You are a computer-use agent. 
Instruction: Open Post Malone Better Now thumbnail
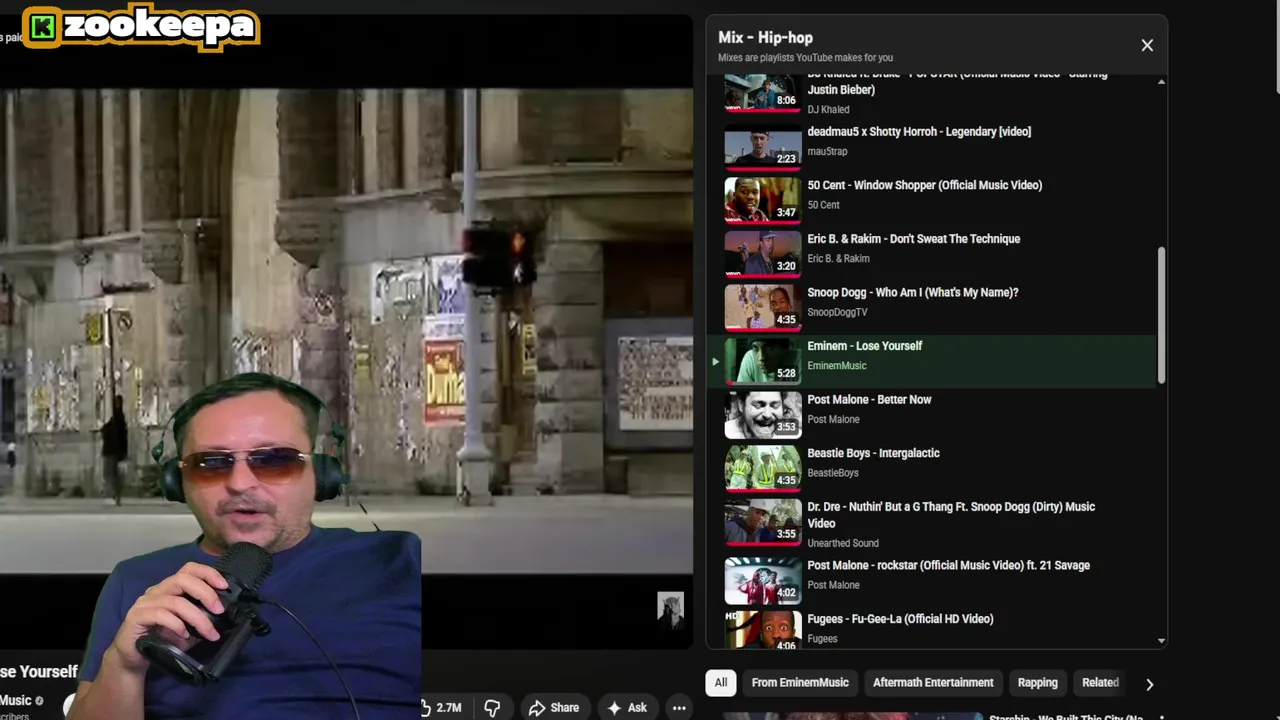point(763,414)
